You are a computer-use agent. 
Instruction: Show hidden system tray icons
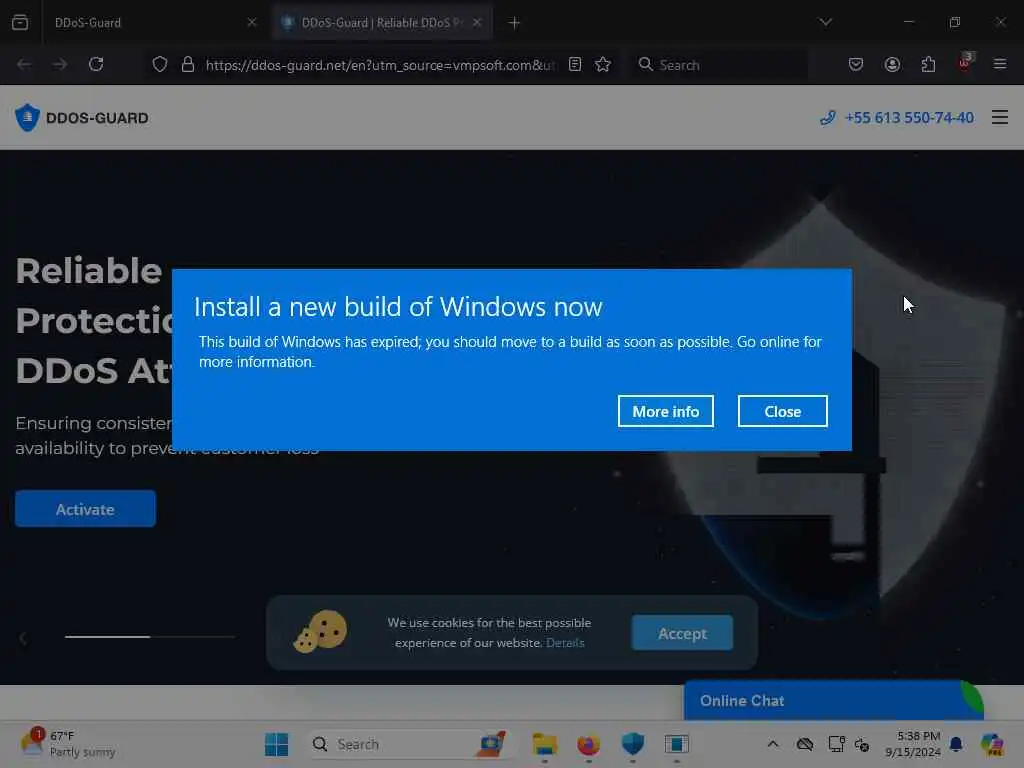pos(773,744)
